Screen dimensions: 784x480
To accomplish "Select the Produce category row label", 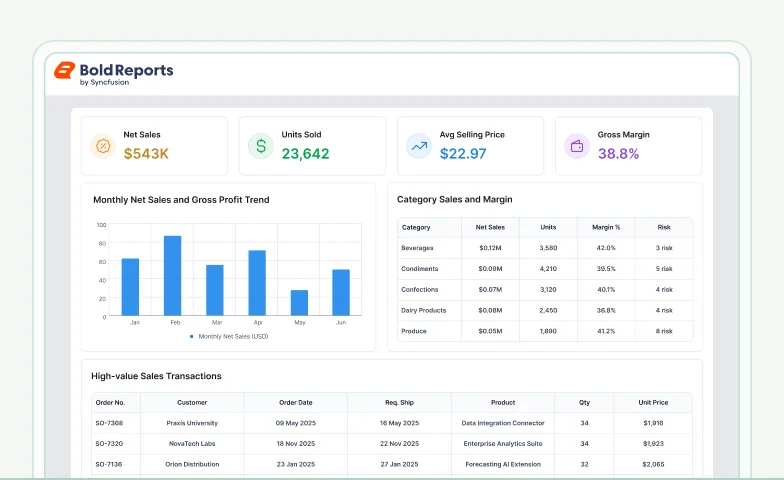I will (414, 331).
